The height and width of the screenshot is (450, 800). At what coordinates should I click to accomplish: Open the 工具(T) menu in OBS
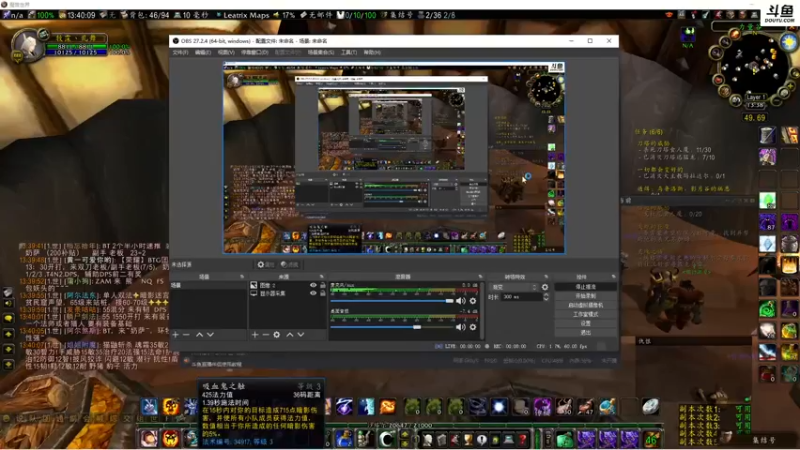coord(349,52)
